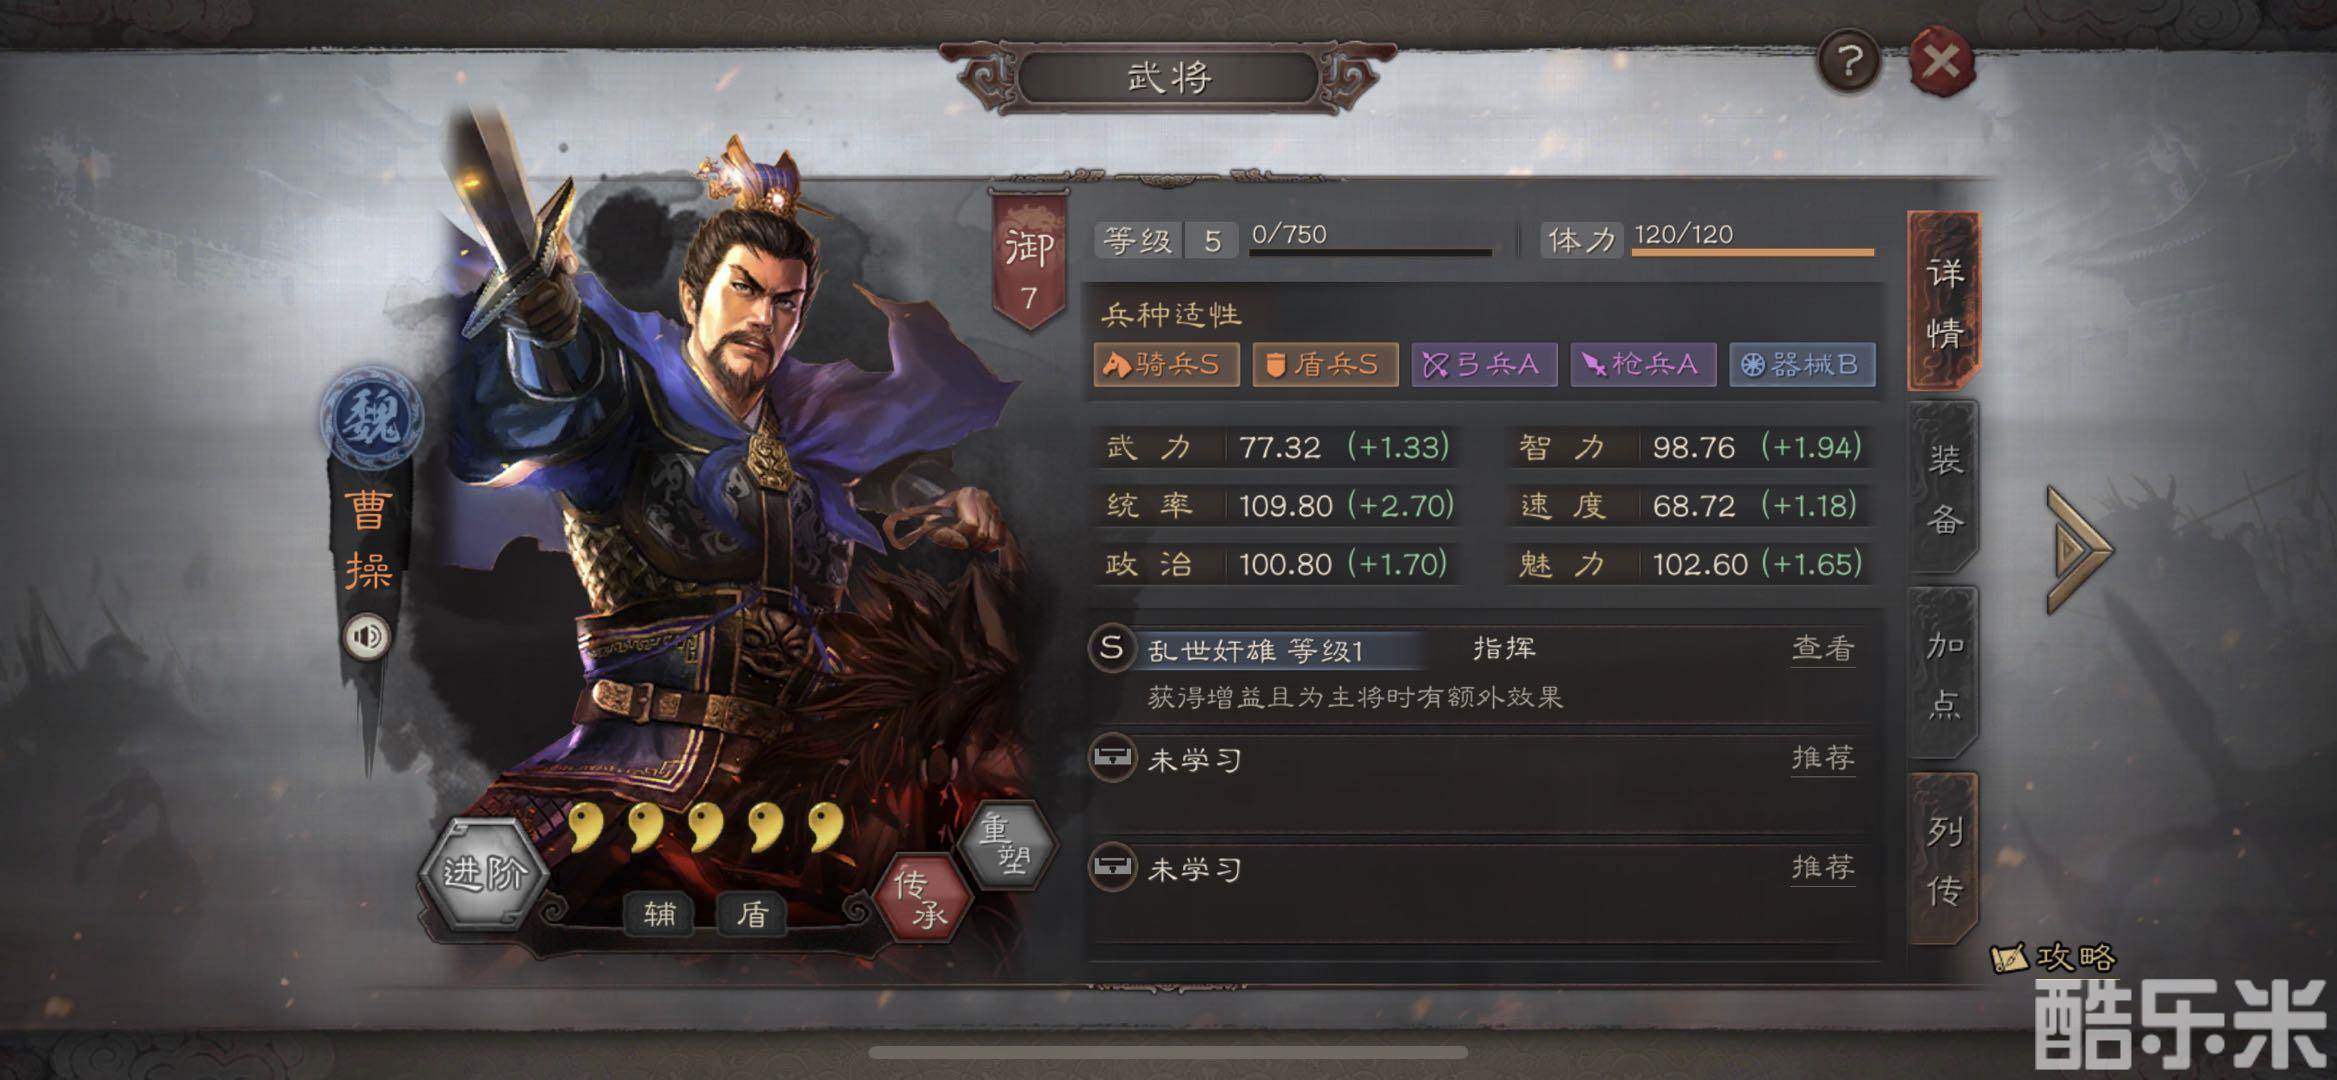Go to next general with arrow
The height and width of the screenshot is (1080, 2337).
[2078, 549]
